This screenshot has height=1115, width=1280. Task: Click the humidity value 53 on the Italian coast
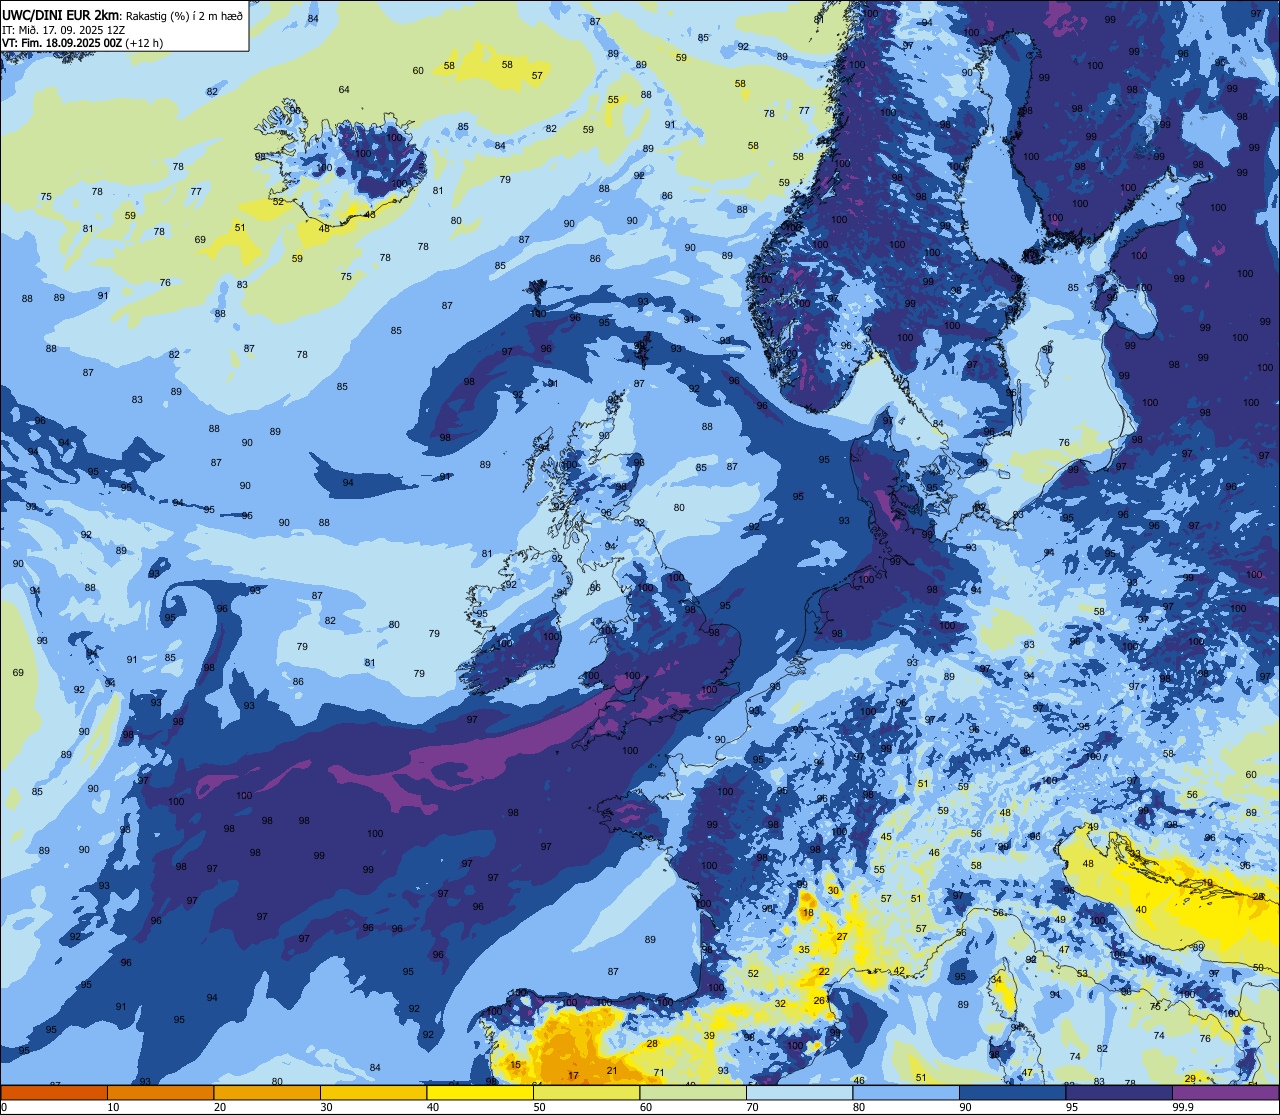click(x=1082, y=973)
